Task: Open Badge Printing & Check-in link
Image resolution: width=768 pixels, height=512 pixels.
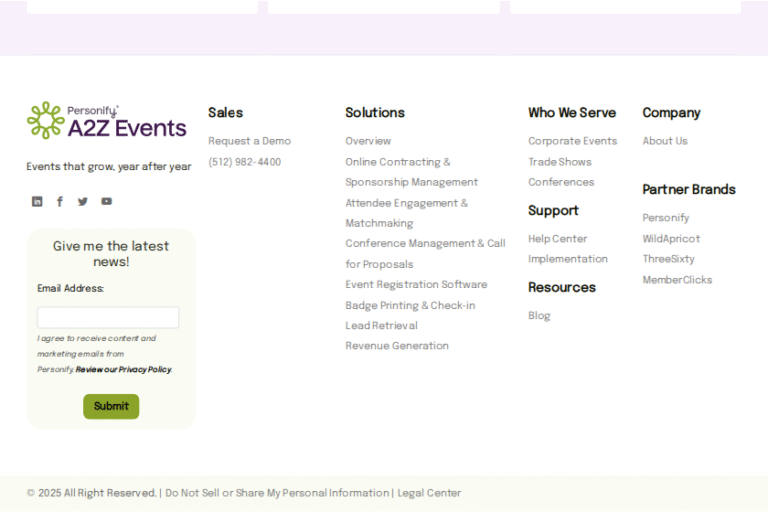Action: point(410,306)
